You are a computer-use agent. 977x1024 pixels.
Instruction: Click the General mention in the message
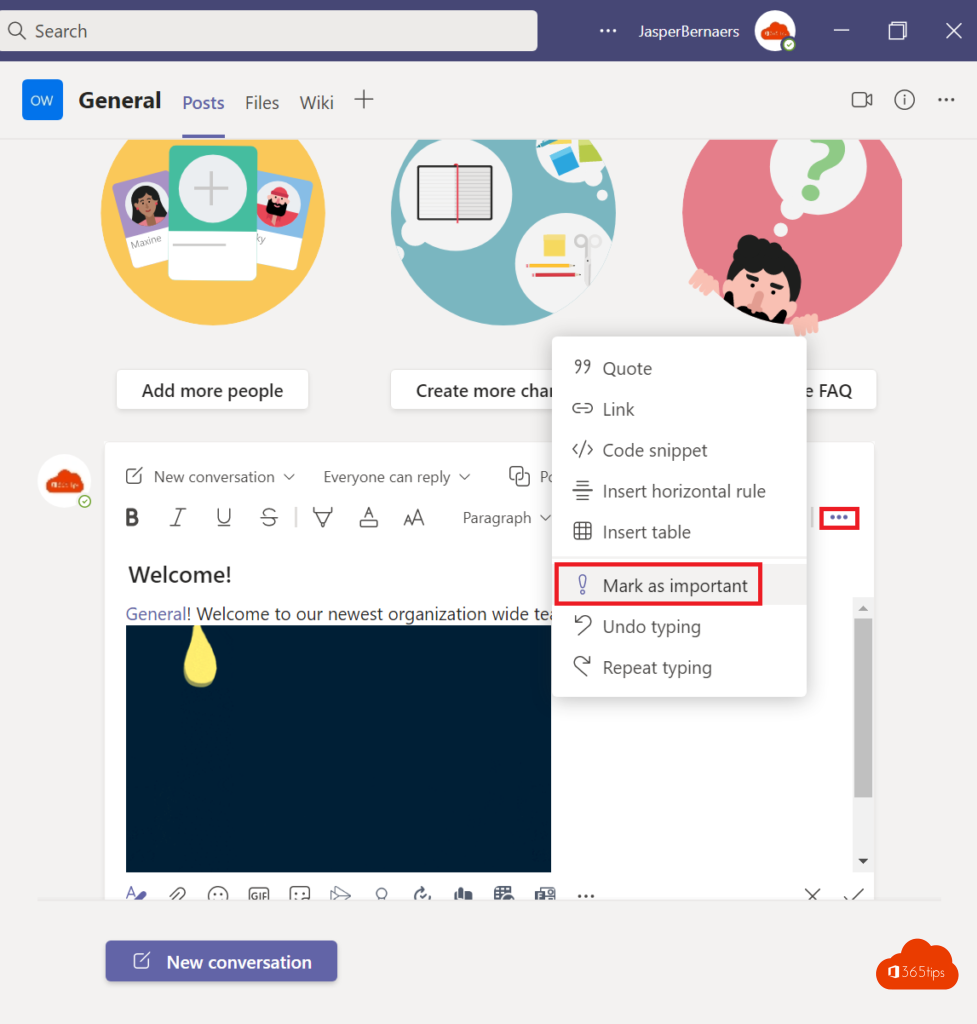tap(156, 614)
